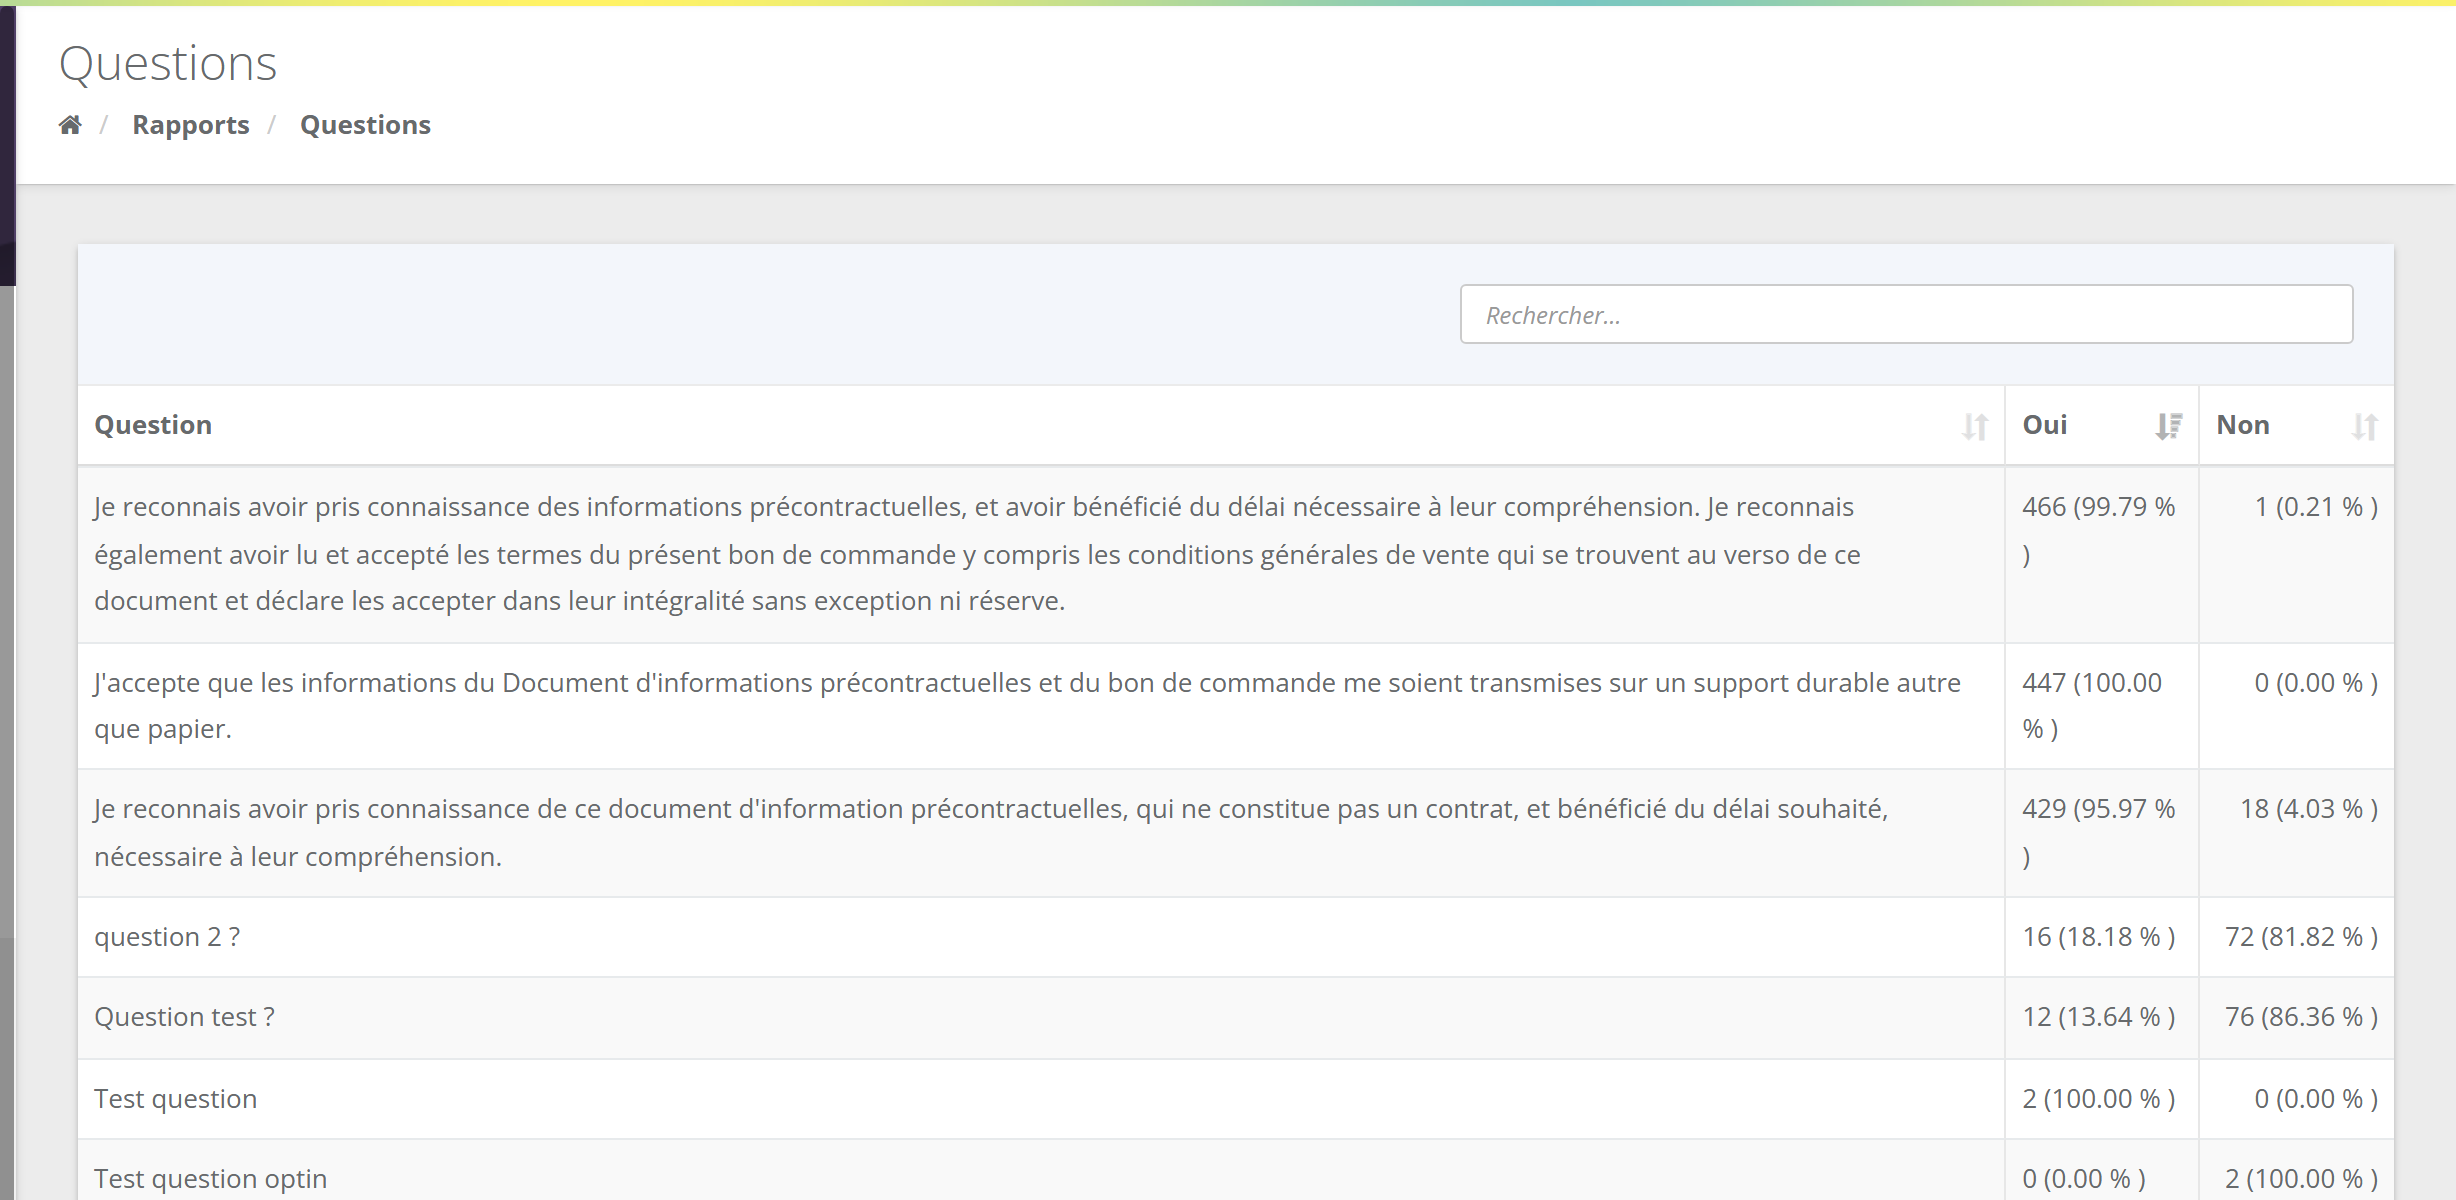Sort by Question column arrows icon

tap(1975, 426)
